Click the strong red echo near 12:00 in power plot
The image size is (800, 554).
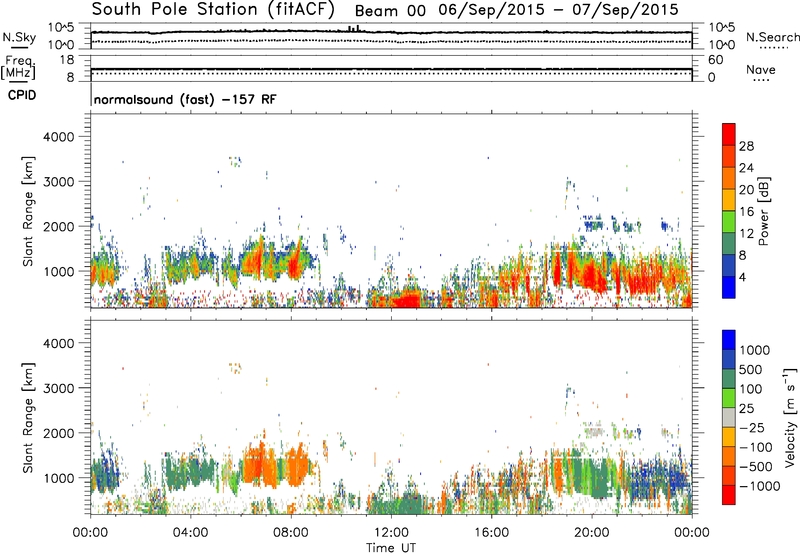(406, 299)
